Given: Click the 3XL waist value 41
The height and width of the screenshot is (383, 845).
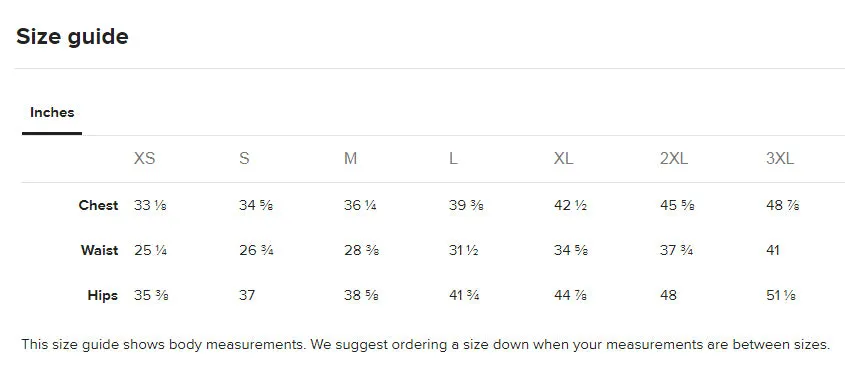Looking at the screenshot, I should click(x=773, y=250).
